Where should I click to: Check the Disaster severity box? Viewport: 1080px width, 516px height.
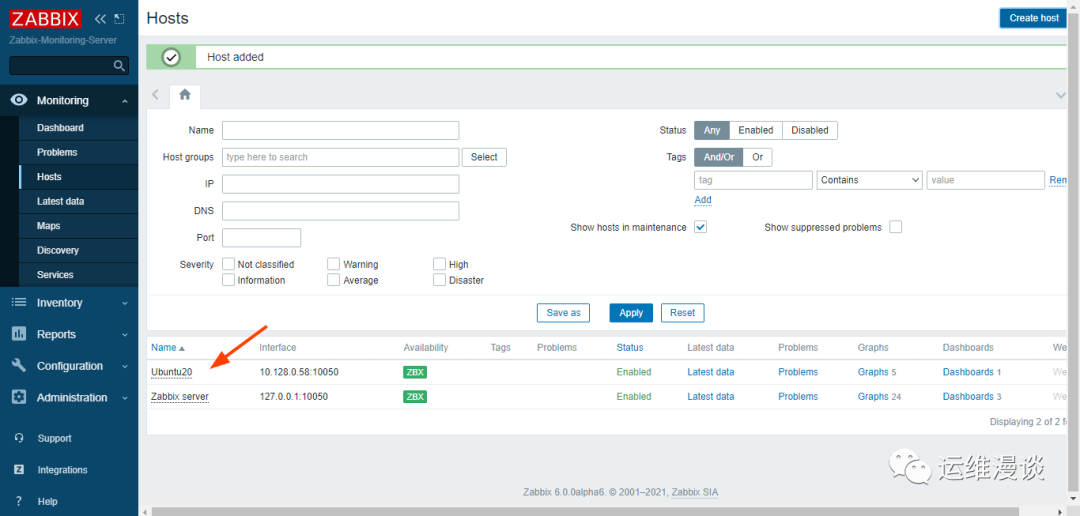point(439,280)
